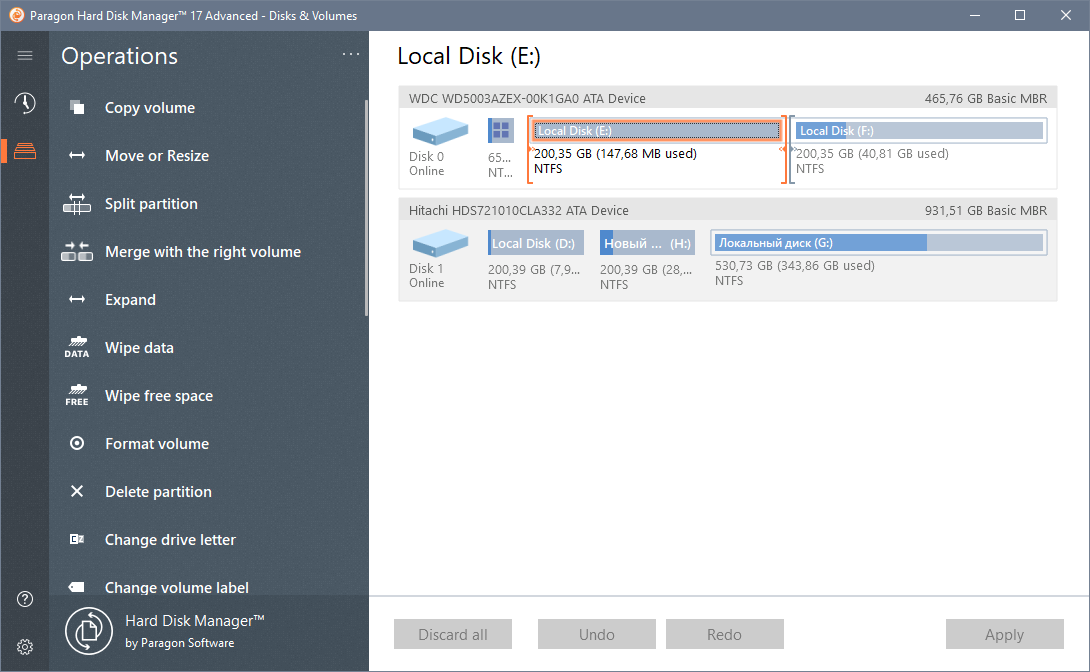The image size is (1090, 672).
Task: Click 200,35 GB (147,68 MB used) text
Action: point(615,154)
